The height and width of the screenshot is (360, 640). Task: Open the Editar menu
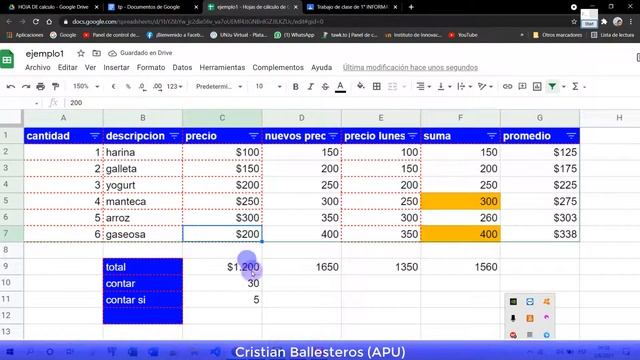(67, 67)
